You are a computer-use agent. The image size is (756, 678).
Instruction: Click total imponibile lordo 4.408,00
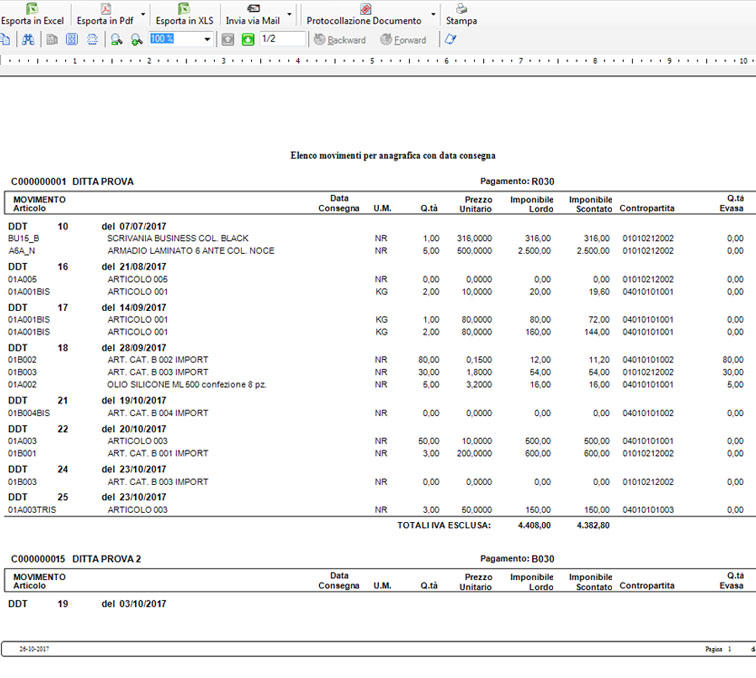tap(534, 525)
